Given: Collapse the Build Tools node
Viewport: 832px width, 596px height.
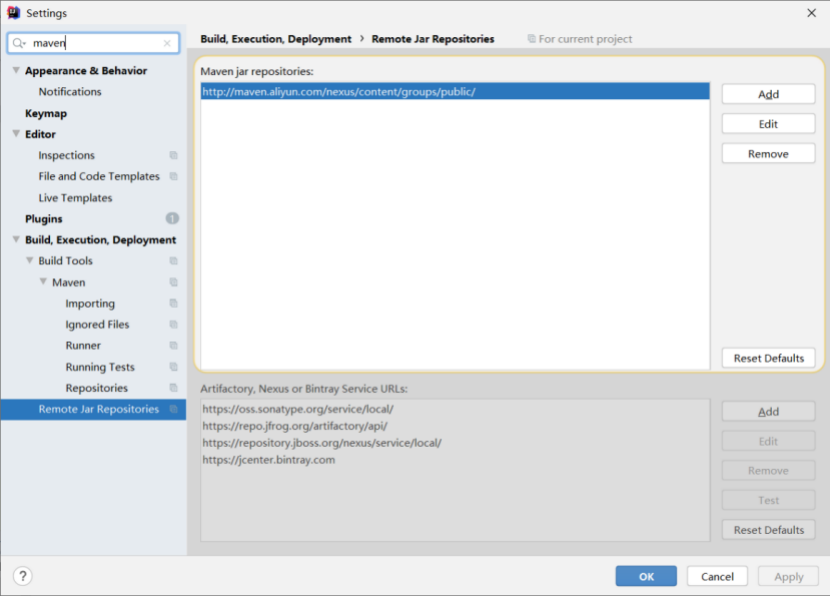Looking at the screenshot, I should 30,261.
